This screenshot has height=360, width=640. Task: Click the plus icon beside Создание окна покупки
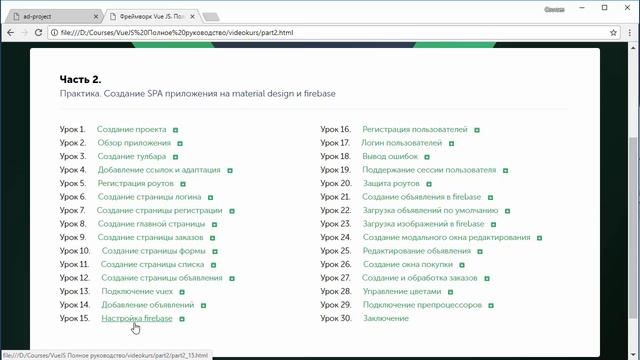click(x=462, y=265)
